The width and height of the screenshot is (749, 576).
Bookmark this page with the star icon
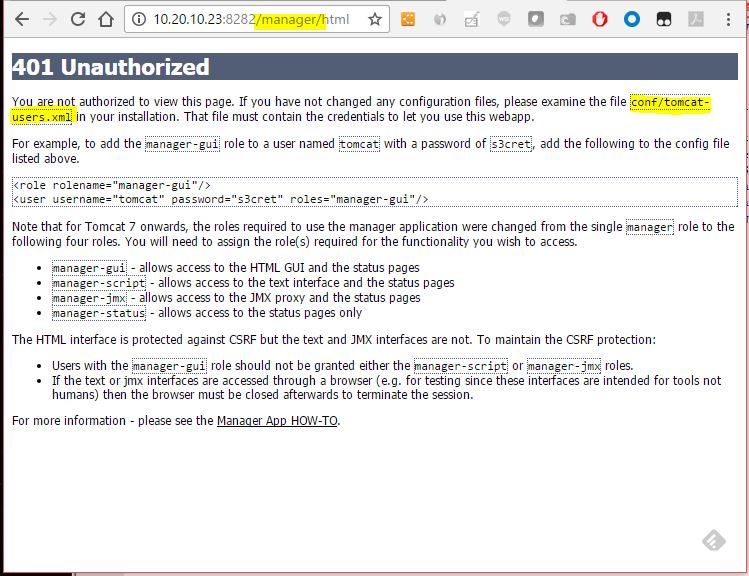coord(375,19)
